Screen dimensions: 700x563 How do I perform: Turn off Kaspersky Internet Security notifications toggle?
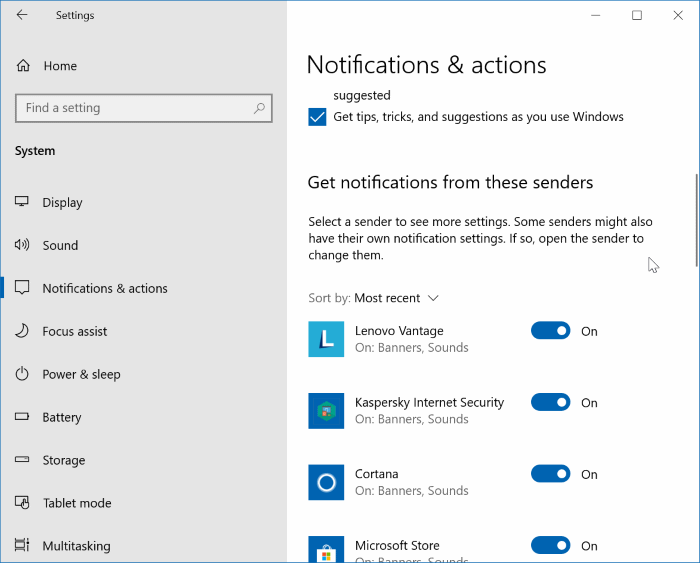(x=550, y=402)
